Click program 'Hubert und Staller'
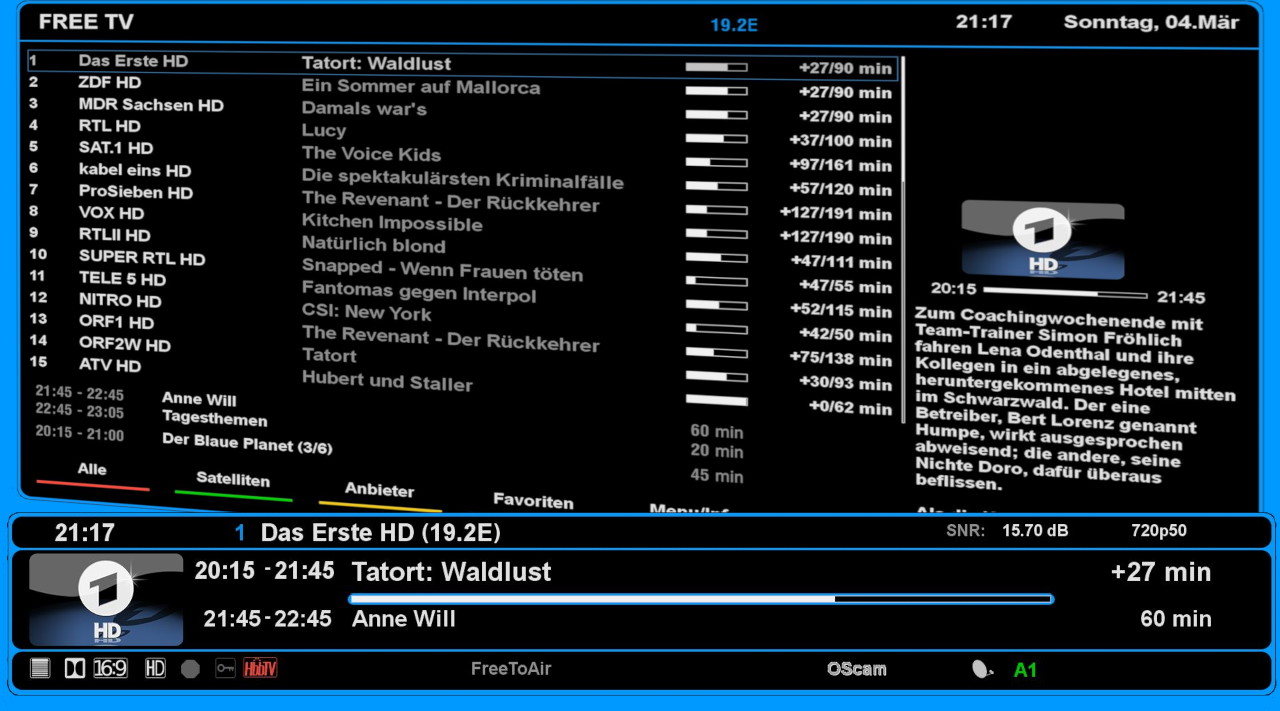The image size is (1280, 711). point(387,381)
